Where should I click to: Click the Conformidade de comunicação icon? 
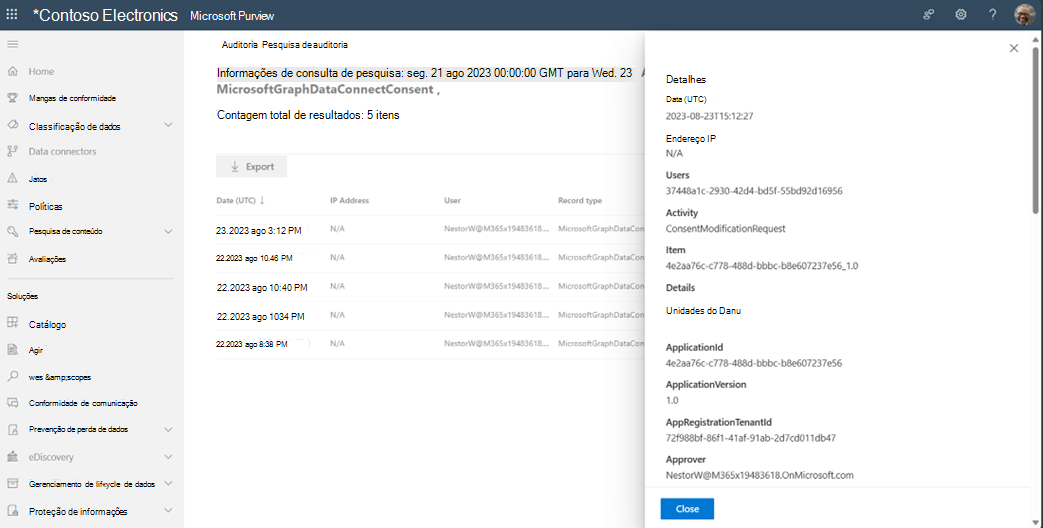(13, 402)
